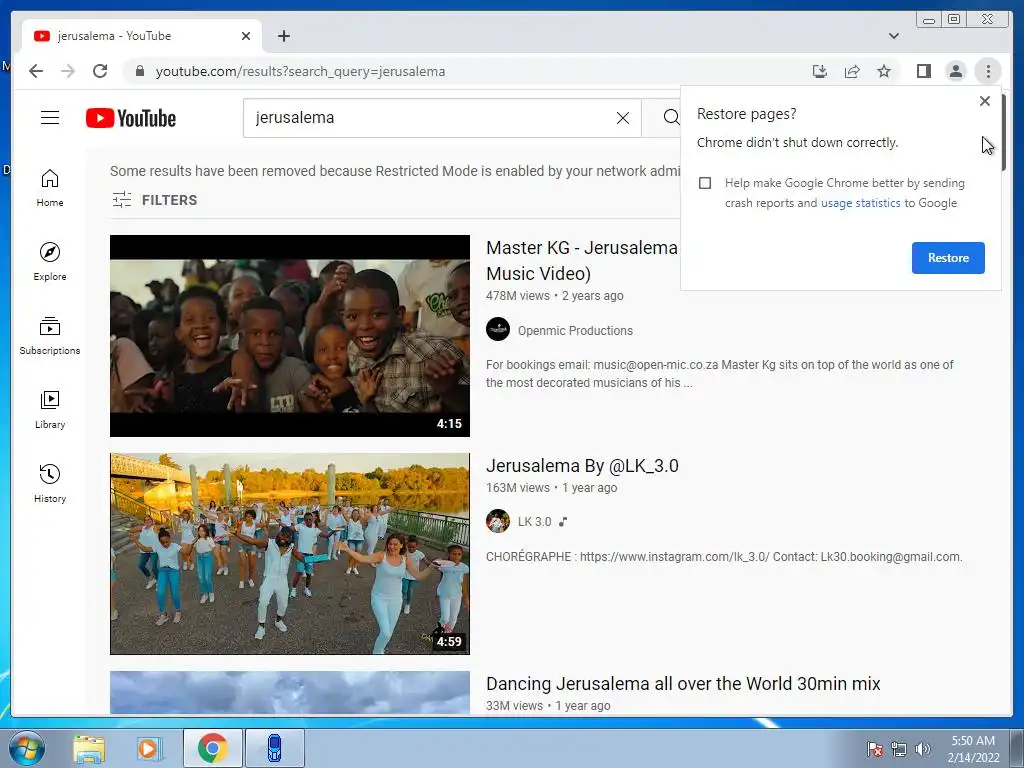Open the YouTube hamburger guide menu
1024x768 pixels.
(50, 118)
